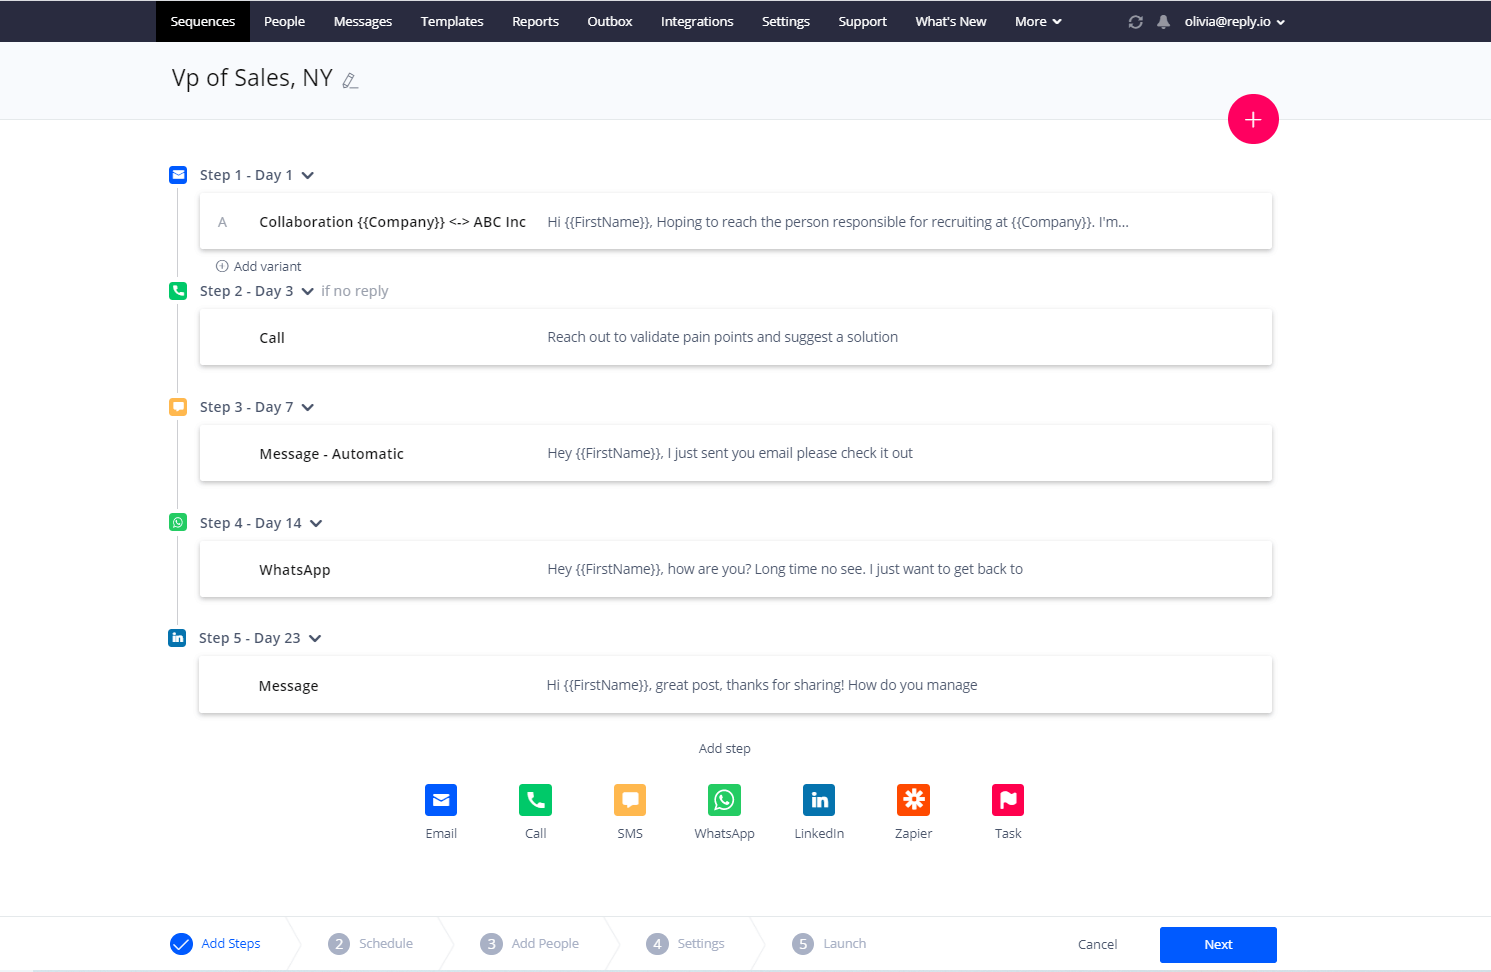
Task: Add a Task step with flag icon
Action: coord(1008,800)
